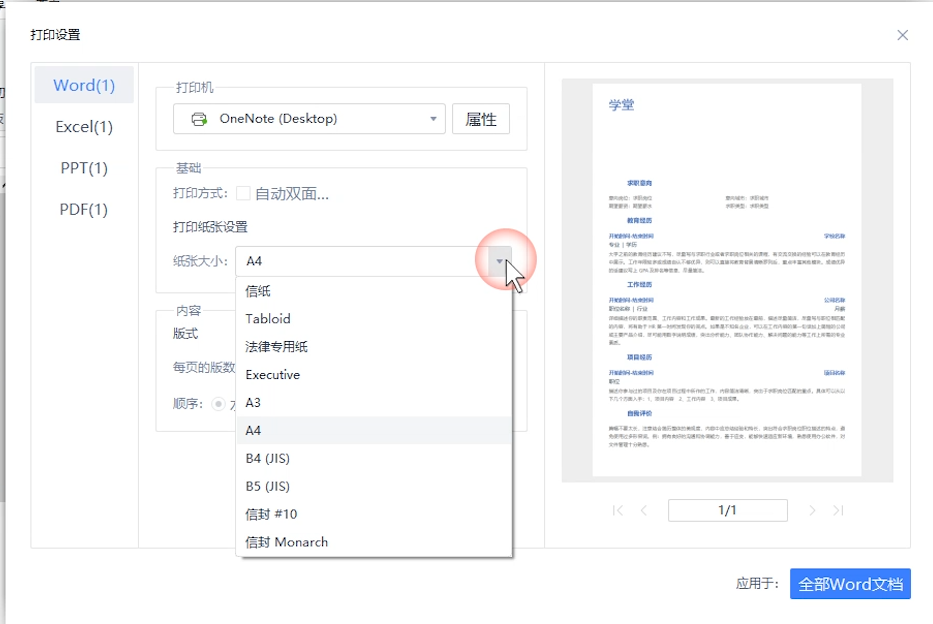The width and height of the screenshot is (933, 624).
Task: Select 信封 Monarch envelope size
Action: 286,542
